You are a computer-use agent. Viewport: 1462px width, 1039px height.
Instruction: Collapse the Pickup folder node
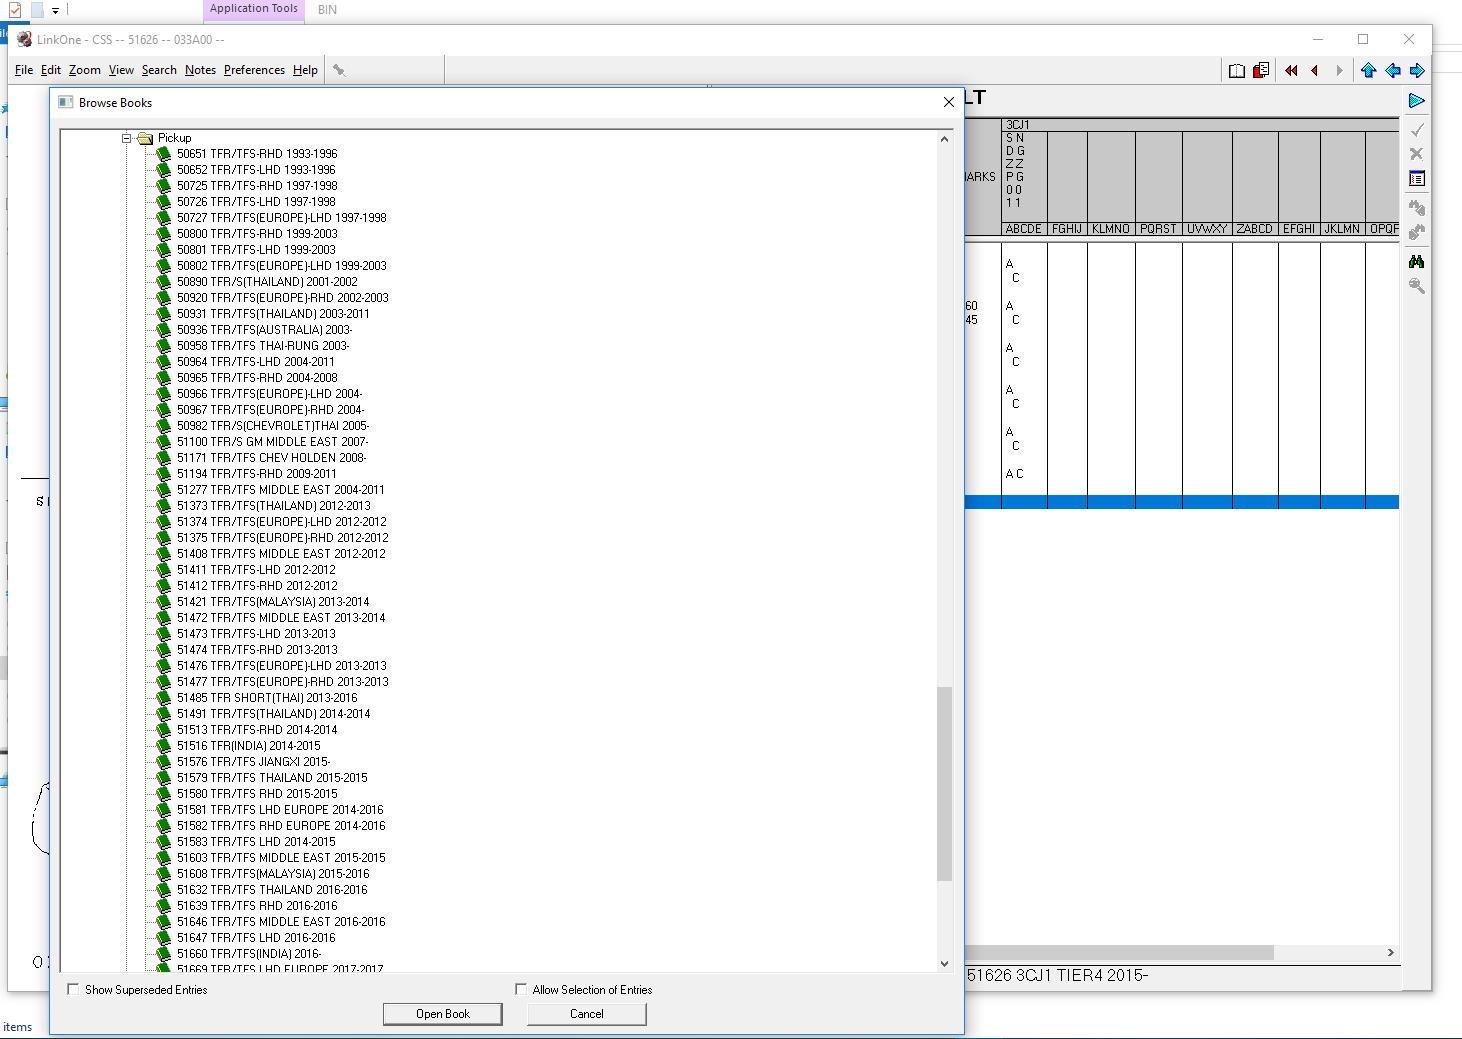pos(127,138)
